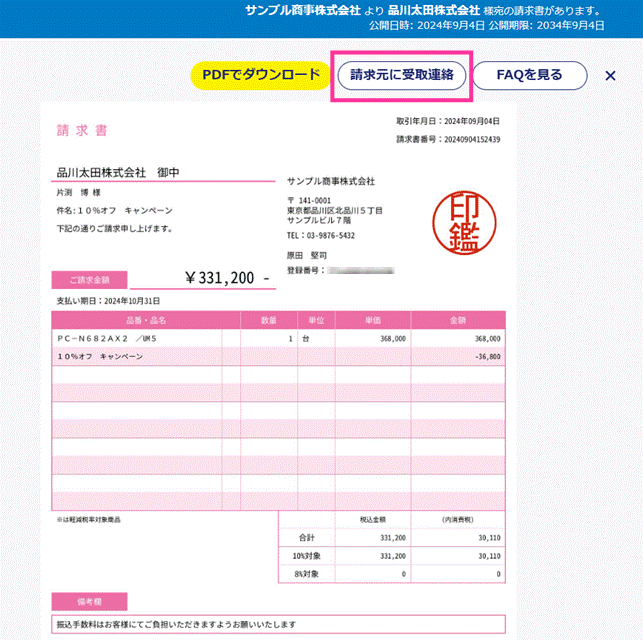The image size is (643, 640).
Task: Select the billed amount ￥331,200
Action: coord(227,278)
